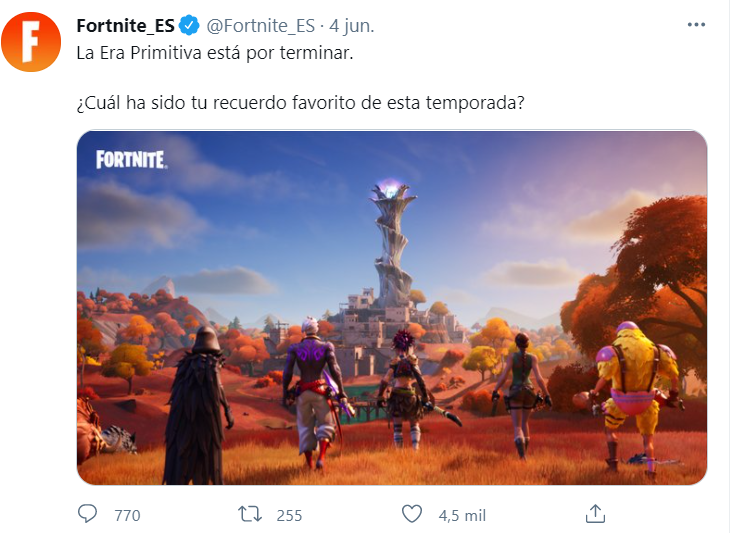Retweet using the arrows icon
Image resolution: width=738 pixels, height=533 pixels.
point(249,514)
